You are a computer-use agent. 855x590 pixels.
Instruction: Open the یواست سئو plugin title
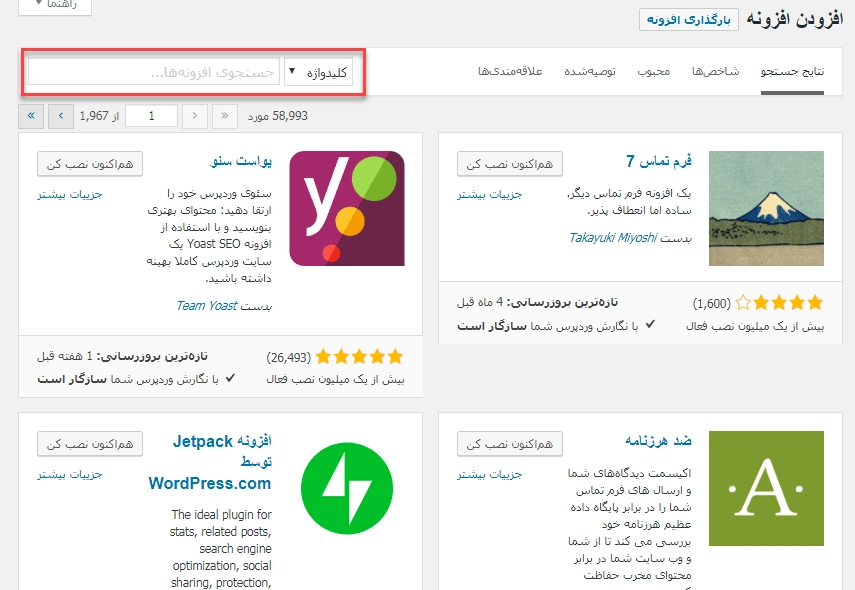[241, 161]
